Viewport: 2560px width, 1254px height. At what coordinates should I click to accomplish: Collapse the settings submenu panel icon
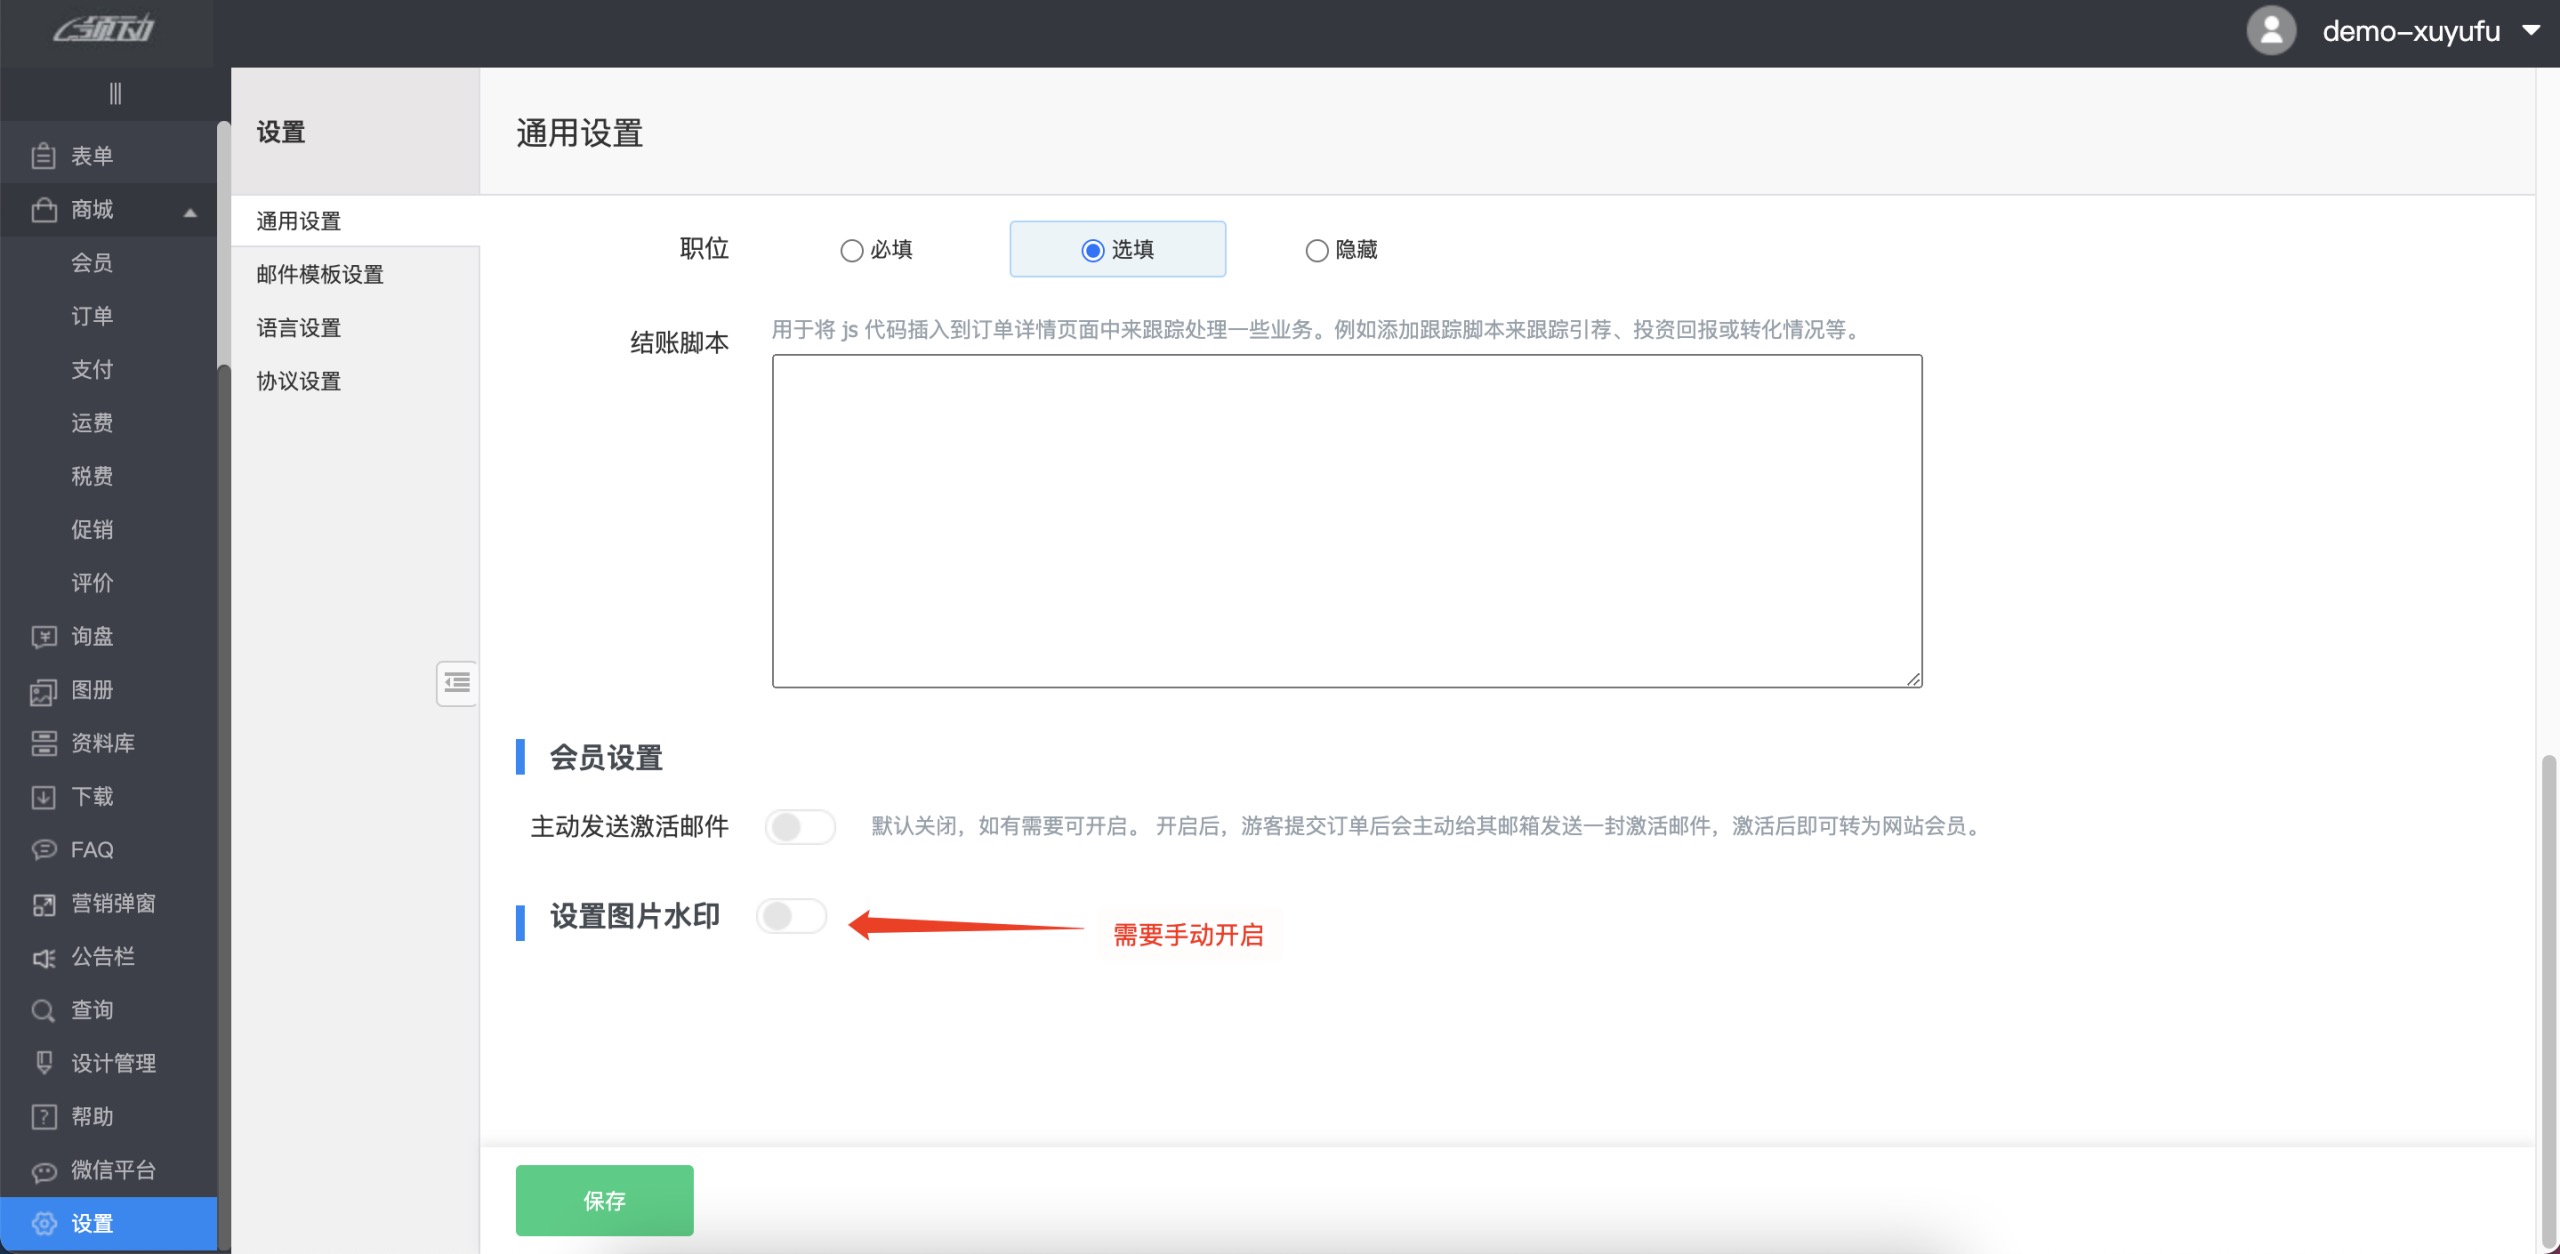(457, 683)
